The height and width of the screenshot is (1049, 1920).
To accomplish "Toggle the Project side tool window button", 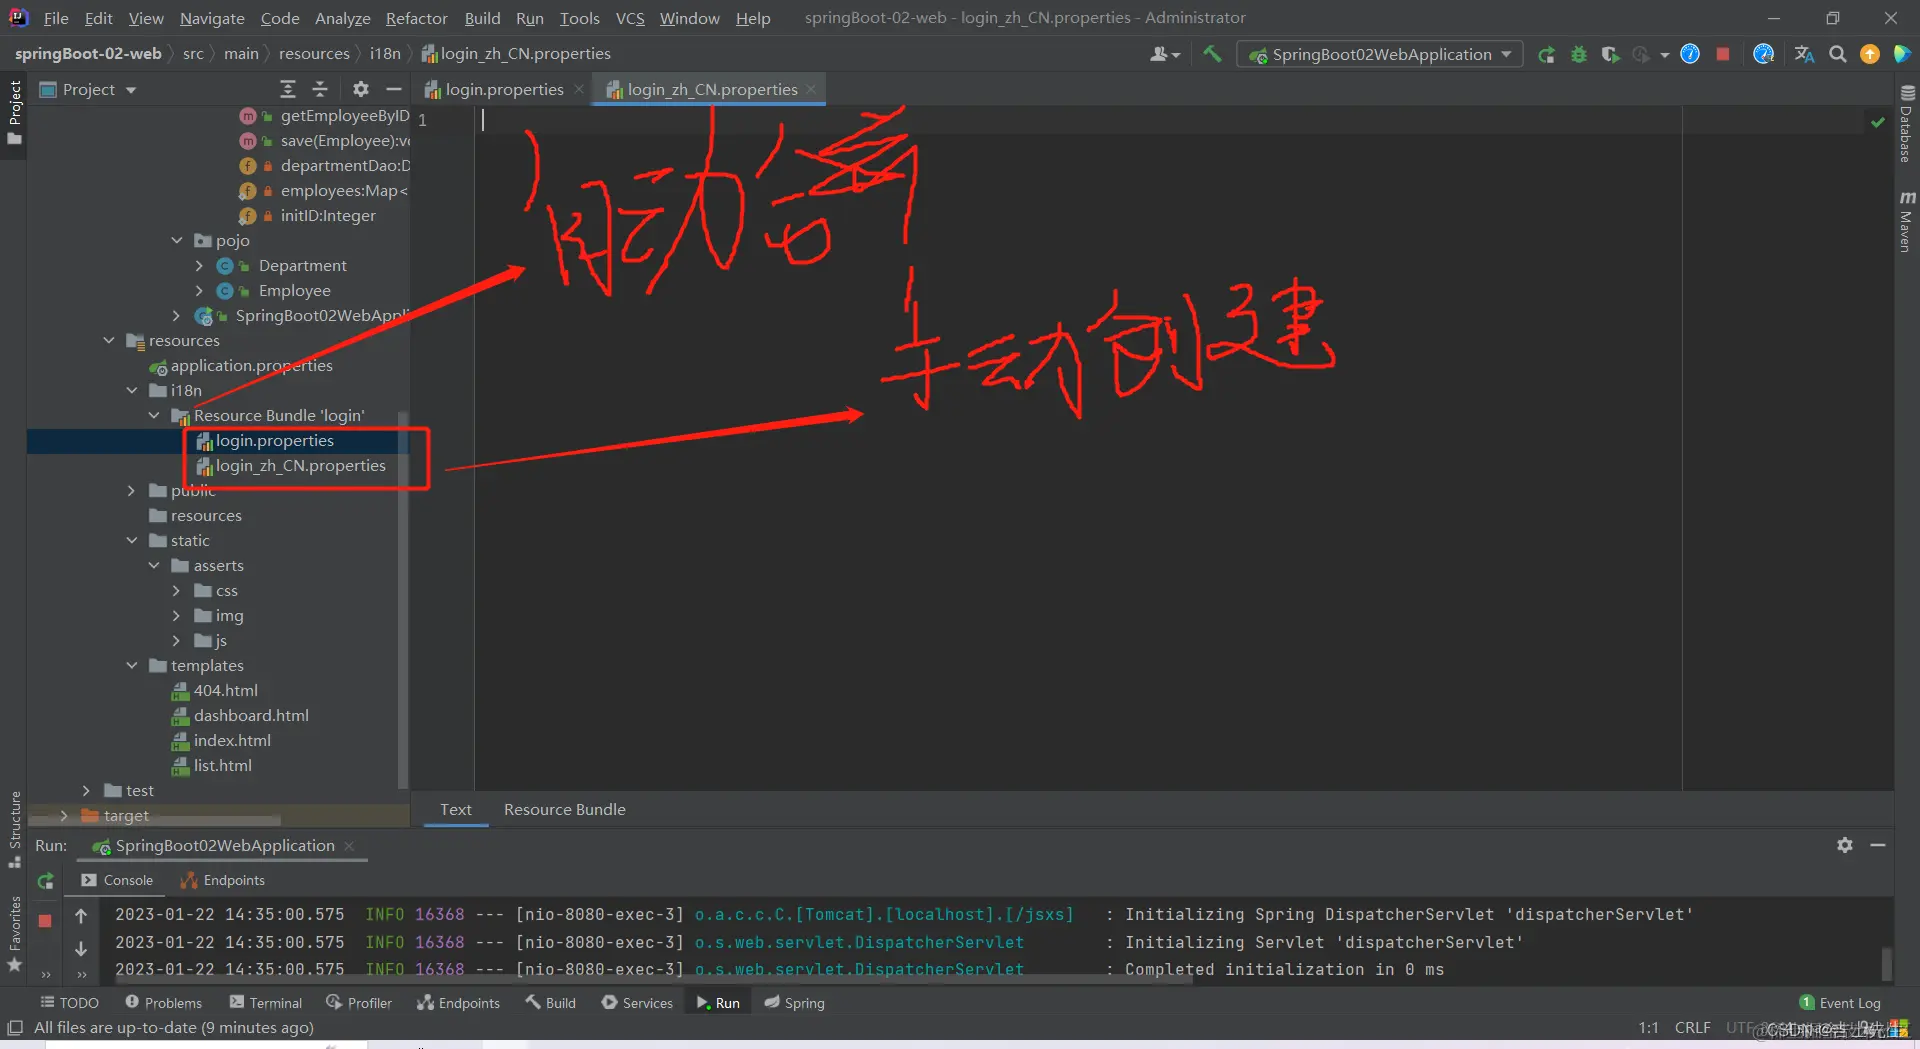I will click(x=14, y=112).
